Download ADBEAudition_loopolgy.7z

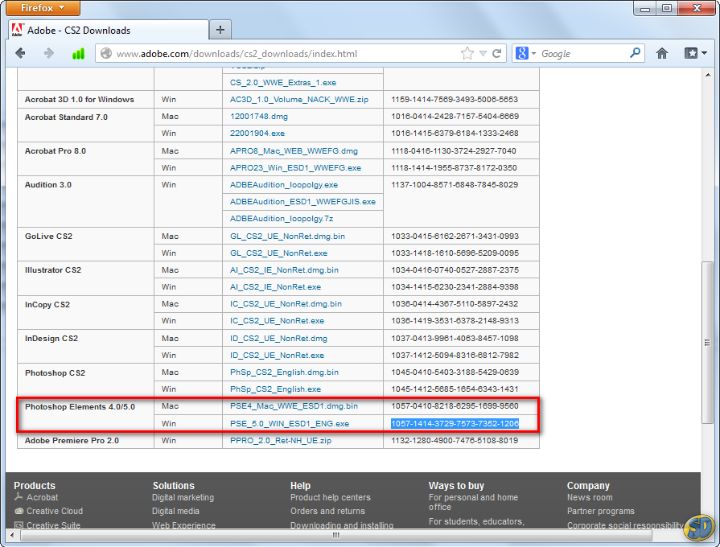click(281, 219)
